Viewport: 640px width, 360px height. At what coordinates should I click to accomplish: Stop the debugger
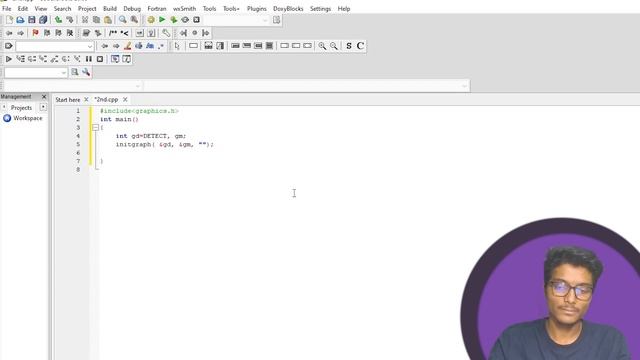pyautogui.click(x=100, y=59)
